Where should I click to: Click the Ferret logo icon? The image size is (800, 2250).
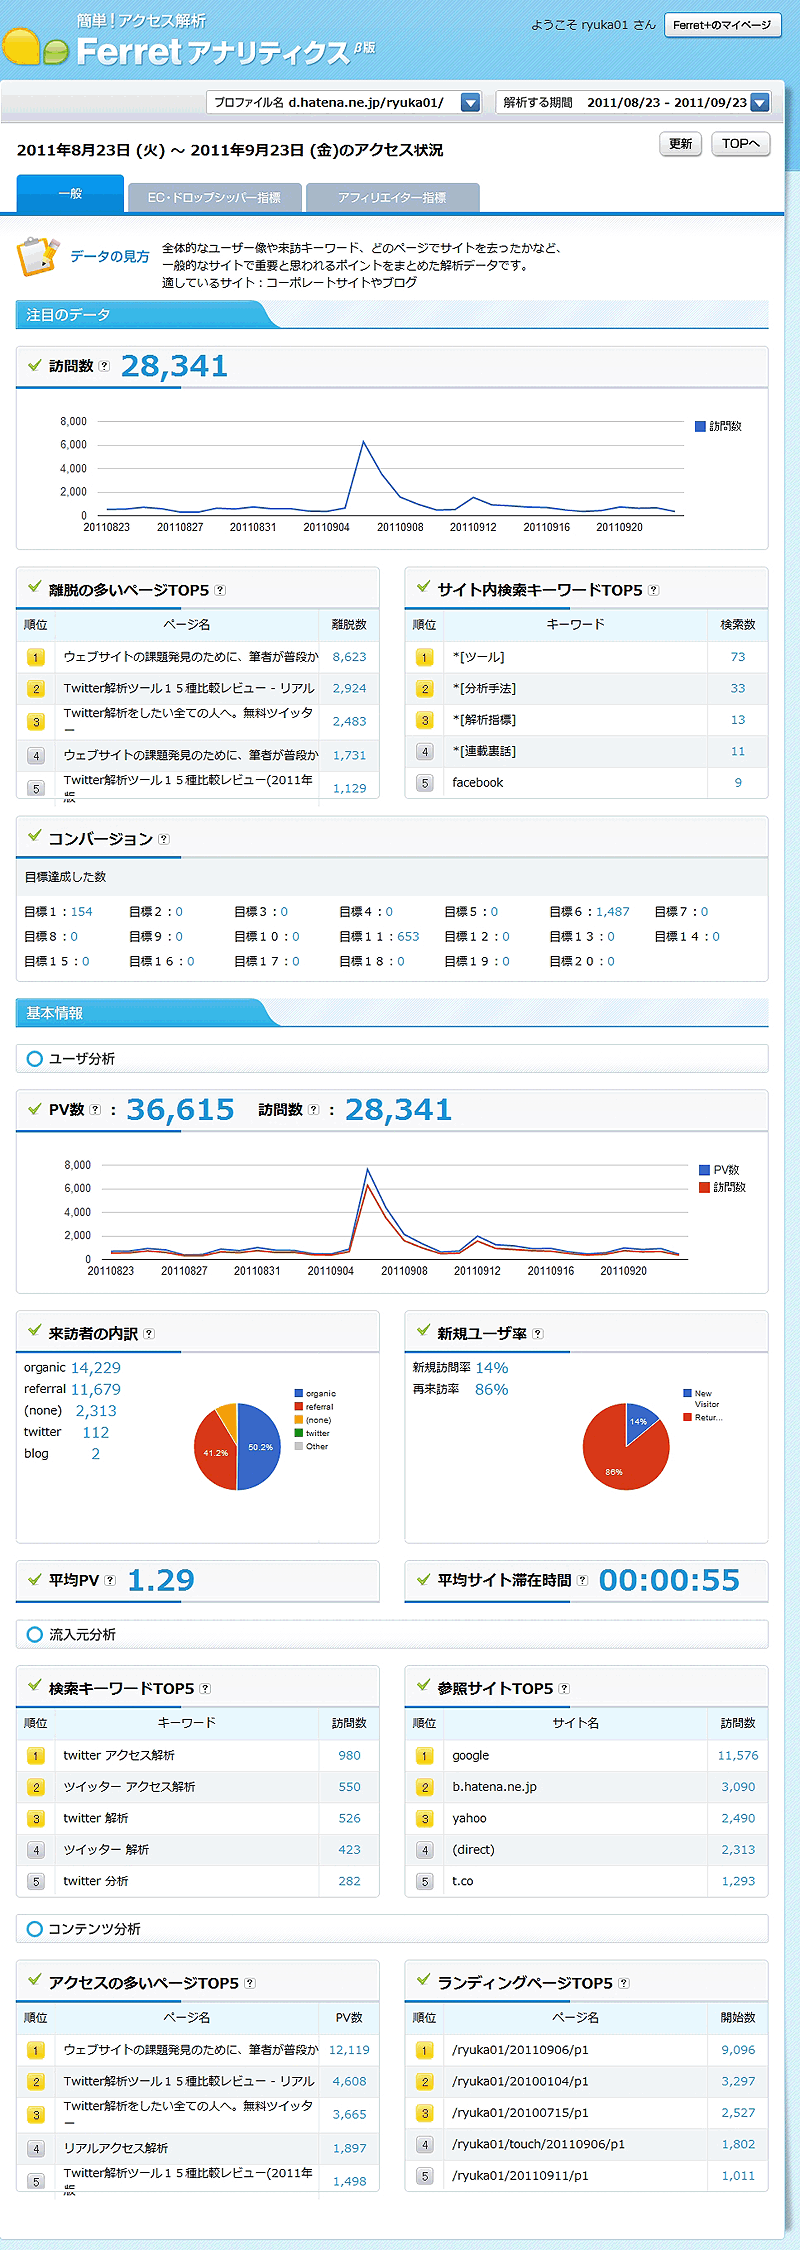(x=36, y=48)
